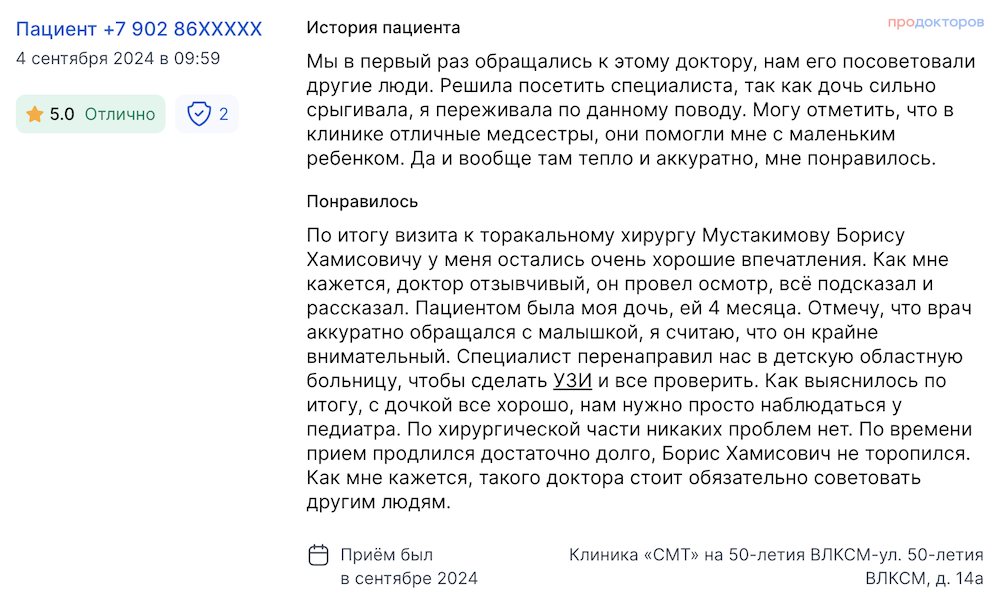
Task: Click the number 2 beside shield icon
Action: coord(223,114)
